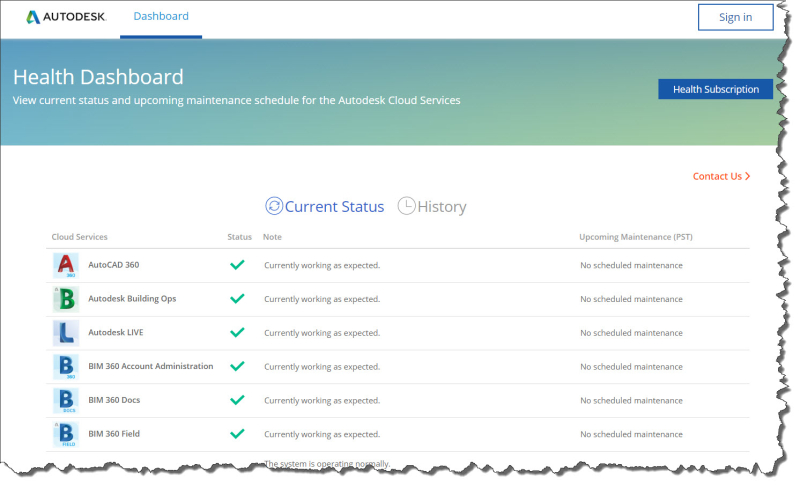The image size is (800, 486).
Task: Click the BIM 360 Field icon
Action: pyautogui.click(x=66, y=434)
